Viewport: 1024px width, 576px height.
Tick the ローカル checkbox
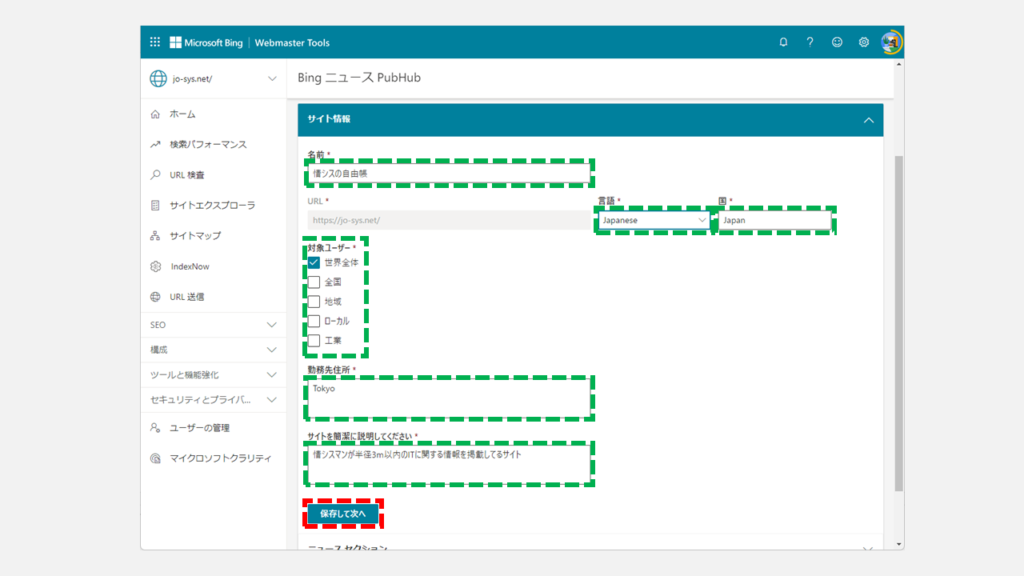pos(314,321)
